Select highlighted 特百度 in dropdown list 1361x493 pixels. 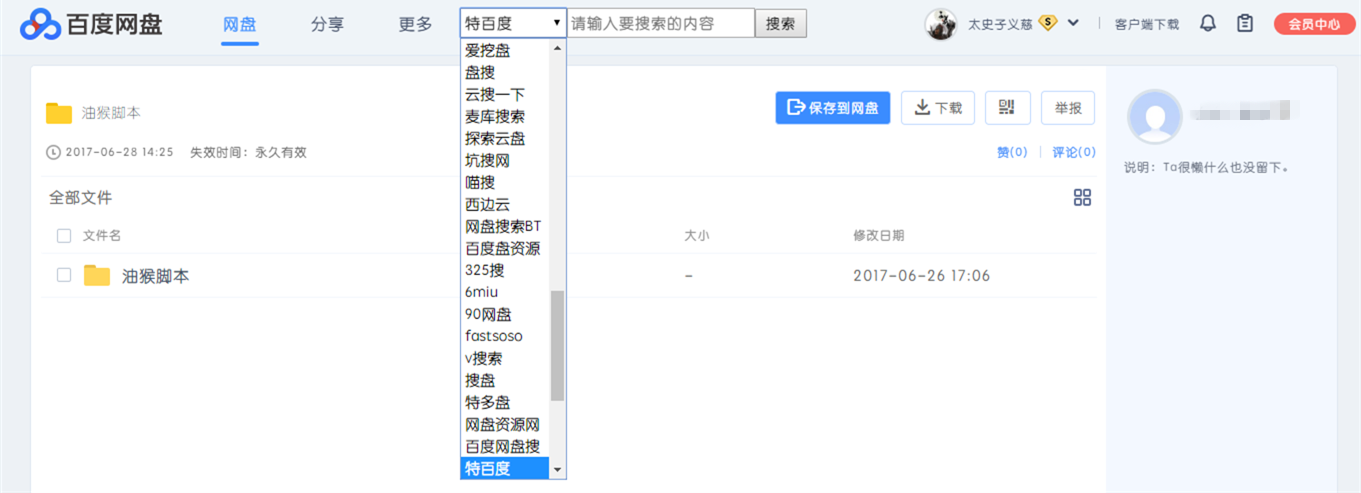(x=506, y=468)
